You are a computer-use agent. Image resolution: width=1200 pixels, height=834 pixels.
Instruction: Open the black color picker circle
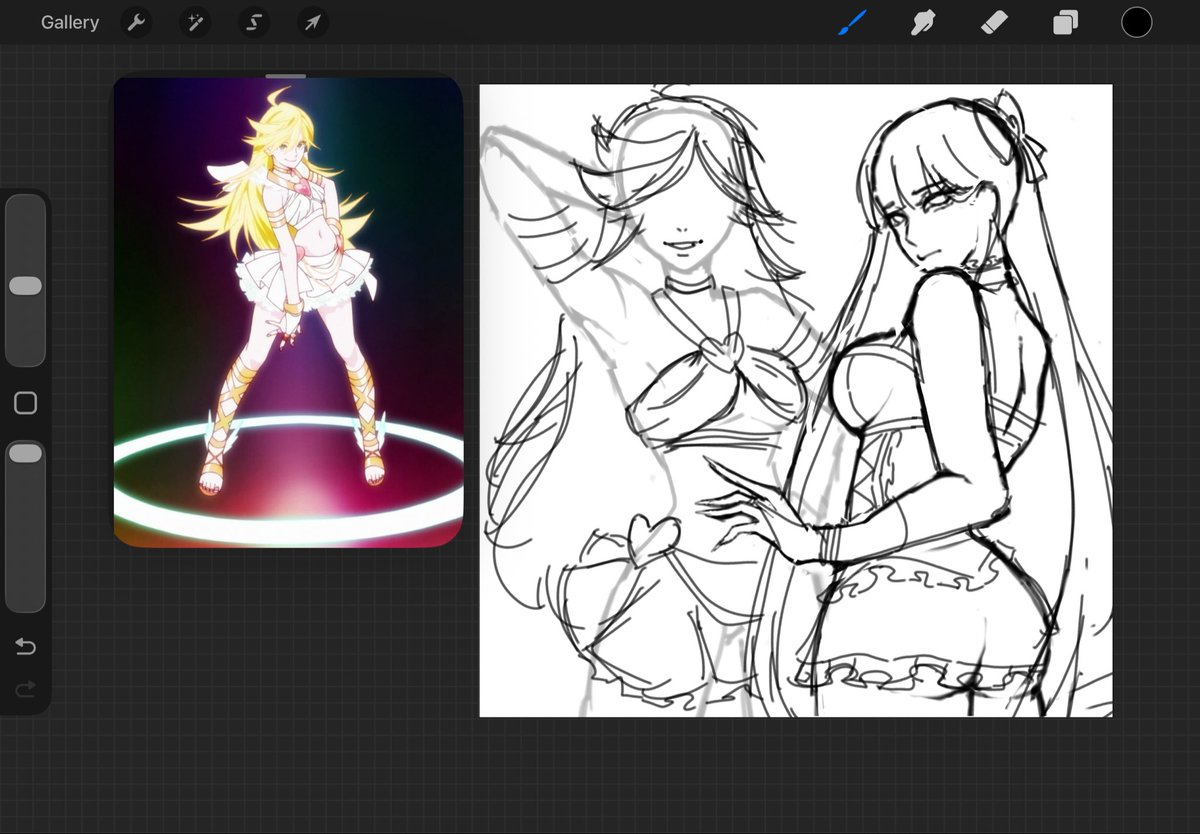[x=1136, y=22]
